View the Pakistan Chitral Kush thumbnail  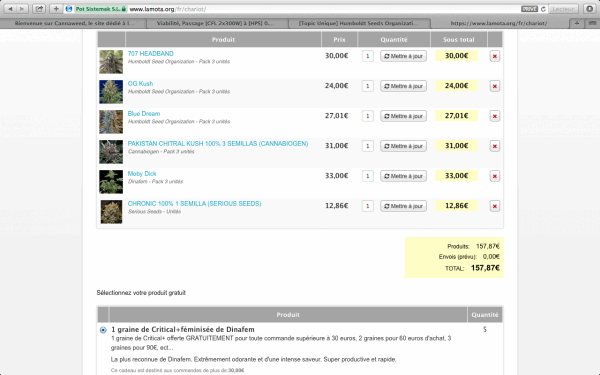(x=111, y=152)
